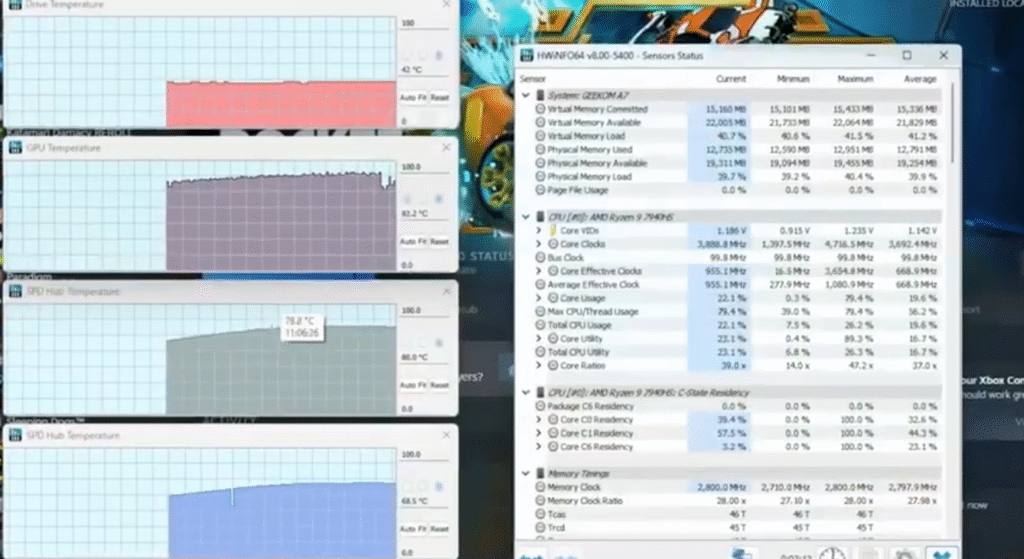Image resolution: width=1024 pixels, height=559 pixels.
Task: Click the 15,160 MB current value
Action: click(726, 109)
